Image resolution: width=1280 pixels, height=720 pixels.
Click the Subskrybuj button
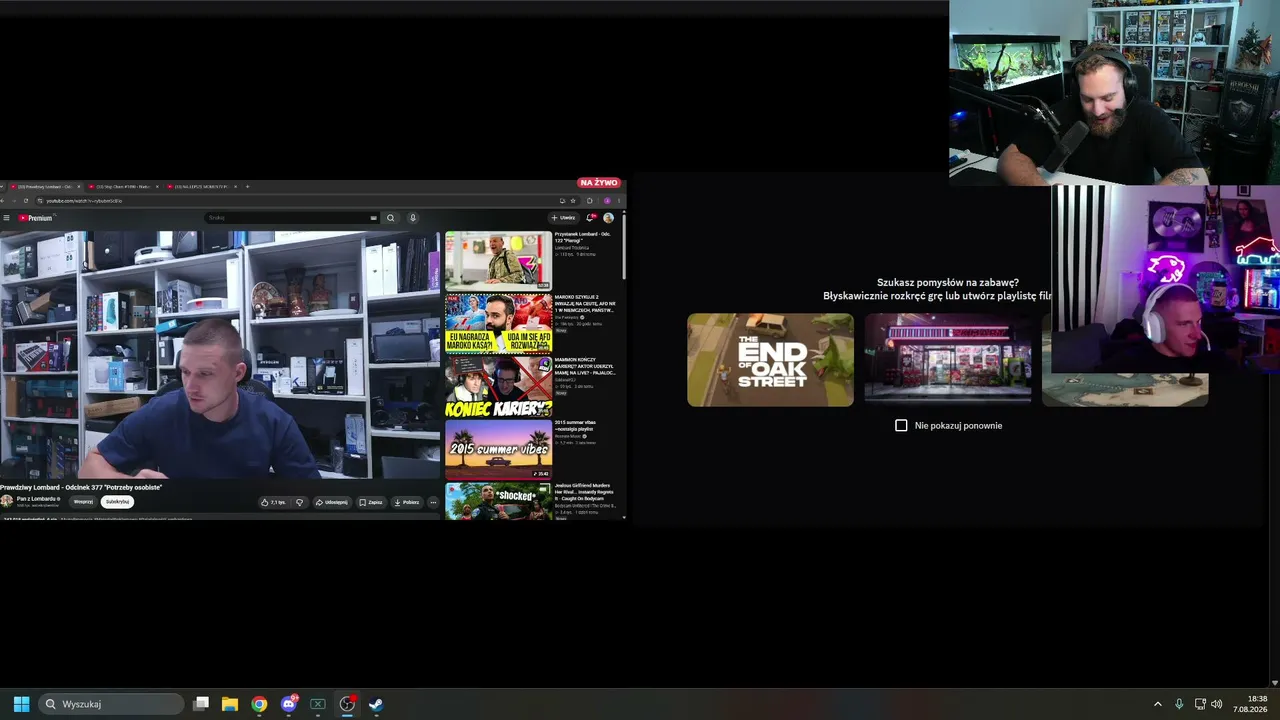click(x=117, y=502)
